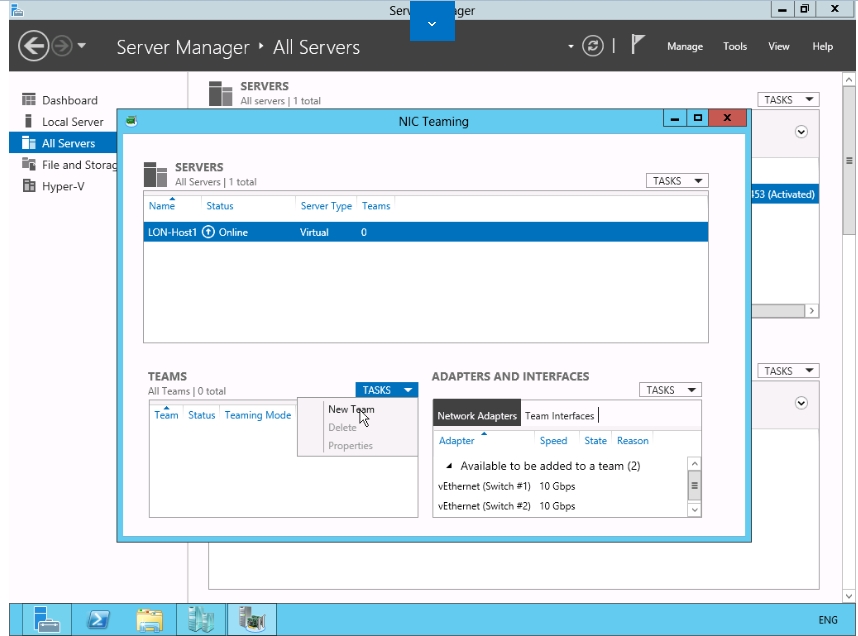Viewport: 858px width, 636px height.
Task: Select the LON-Host1 server row
Action: [x=426, y=232]
